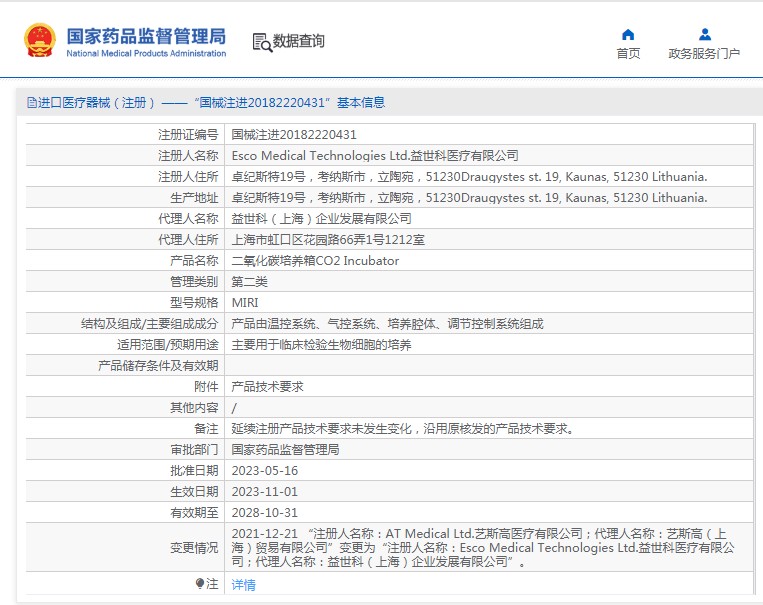This screenshot has width=763, height=605.
Task: Click the national emblem logo
Action: pos(40,41)
